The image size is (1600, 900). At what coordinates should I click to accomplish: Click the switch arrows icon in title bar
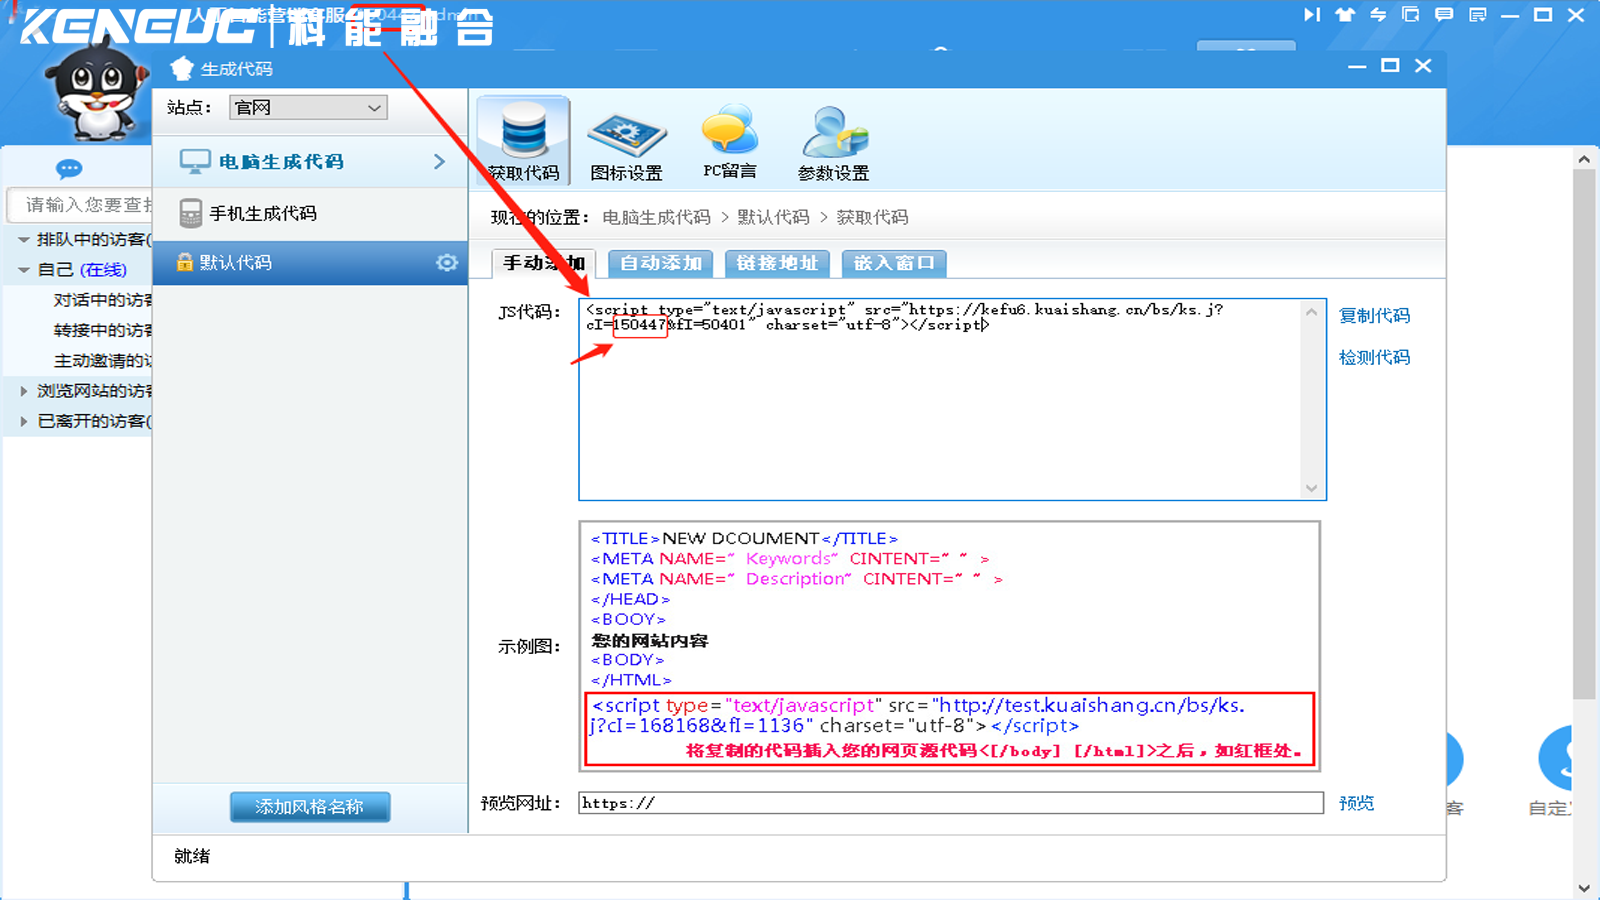point(1378,15)
